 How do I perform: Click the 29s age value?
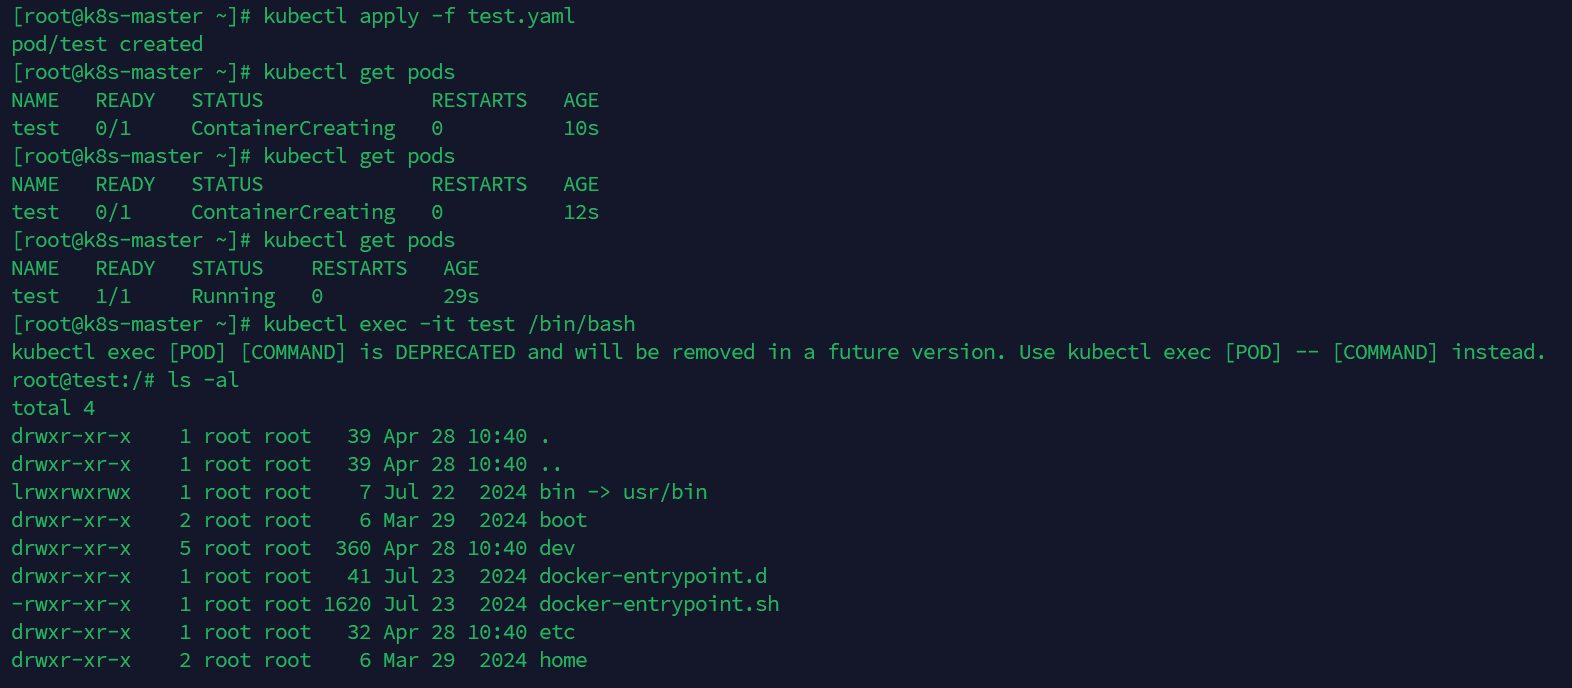461,297
